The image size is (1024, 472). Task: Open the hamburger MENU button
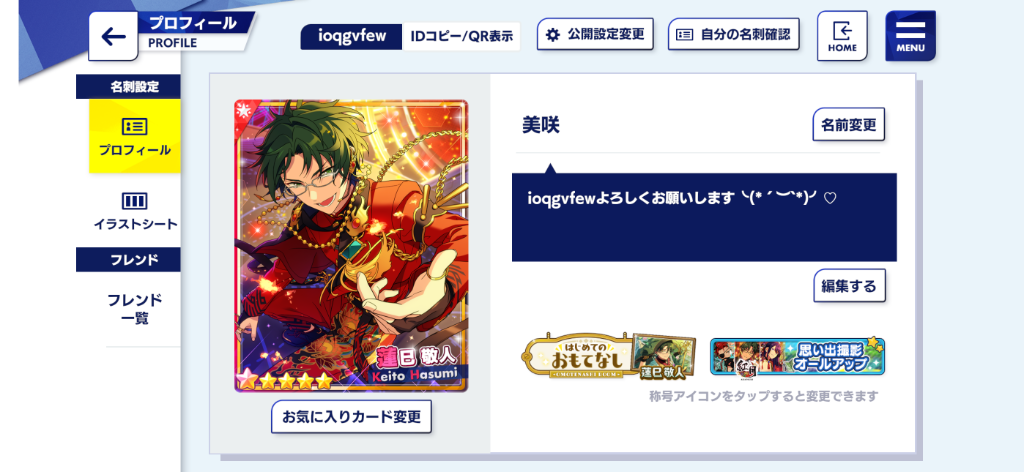pyautogui.click(x=910, y=36)
